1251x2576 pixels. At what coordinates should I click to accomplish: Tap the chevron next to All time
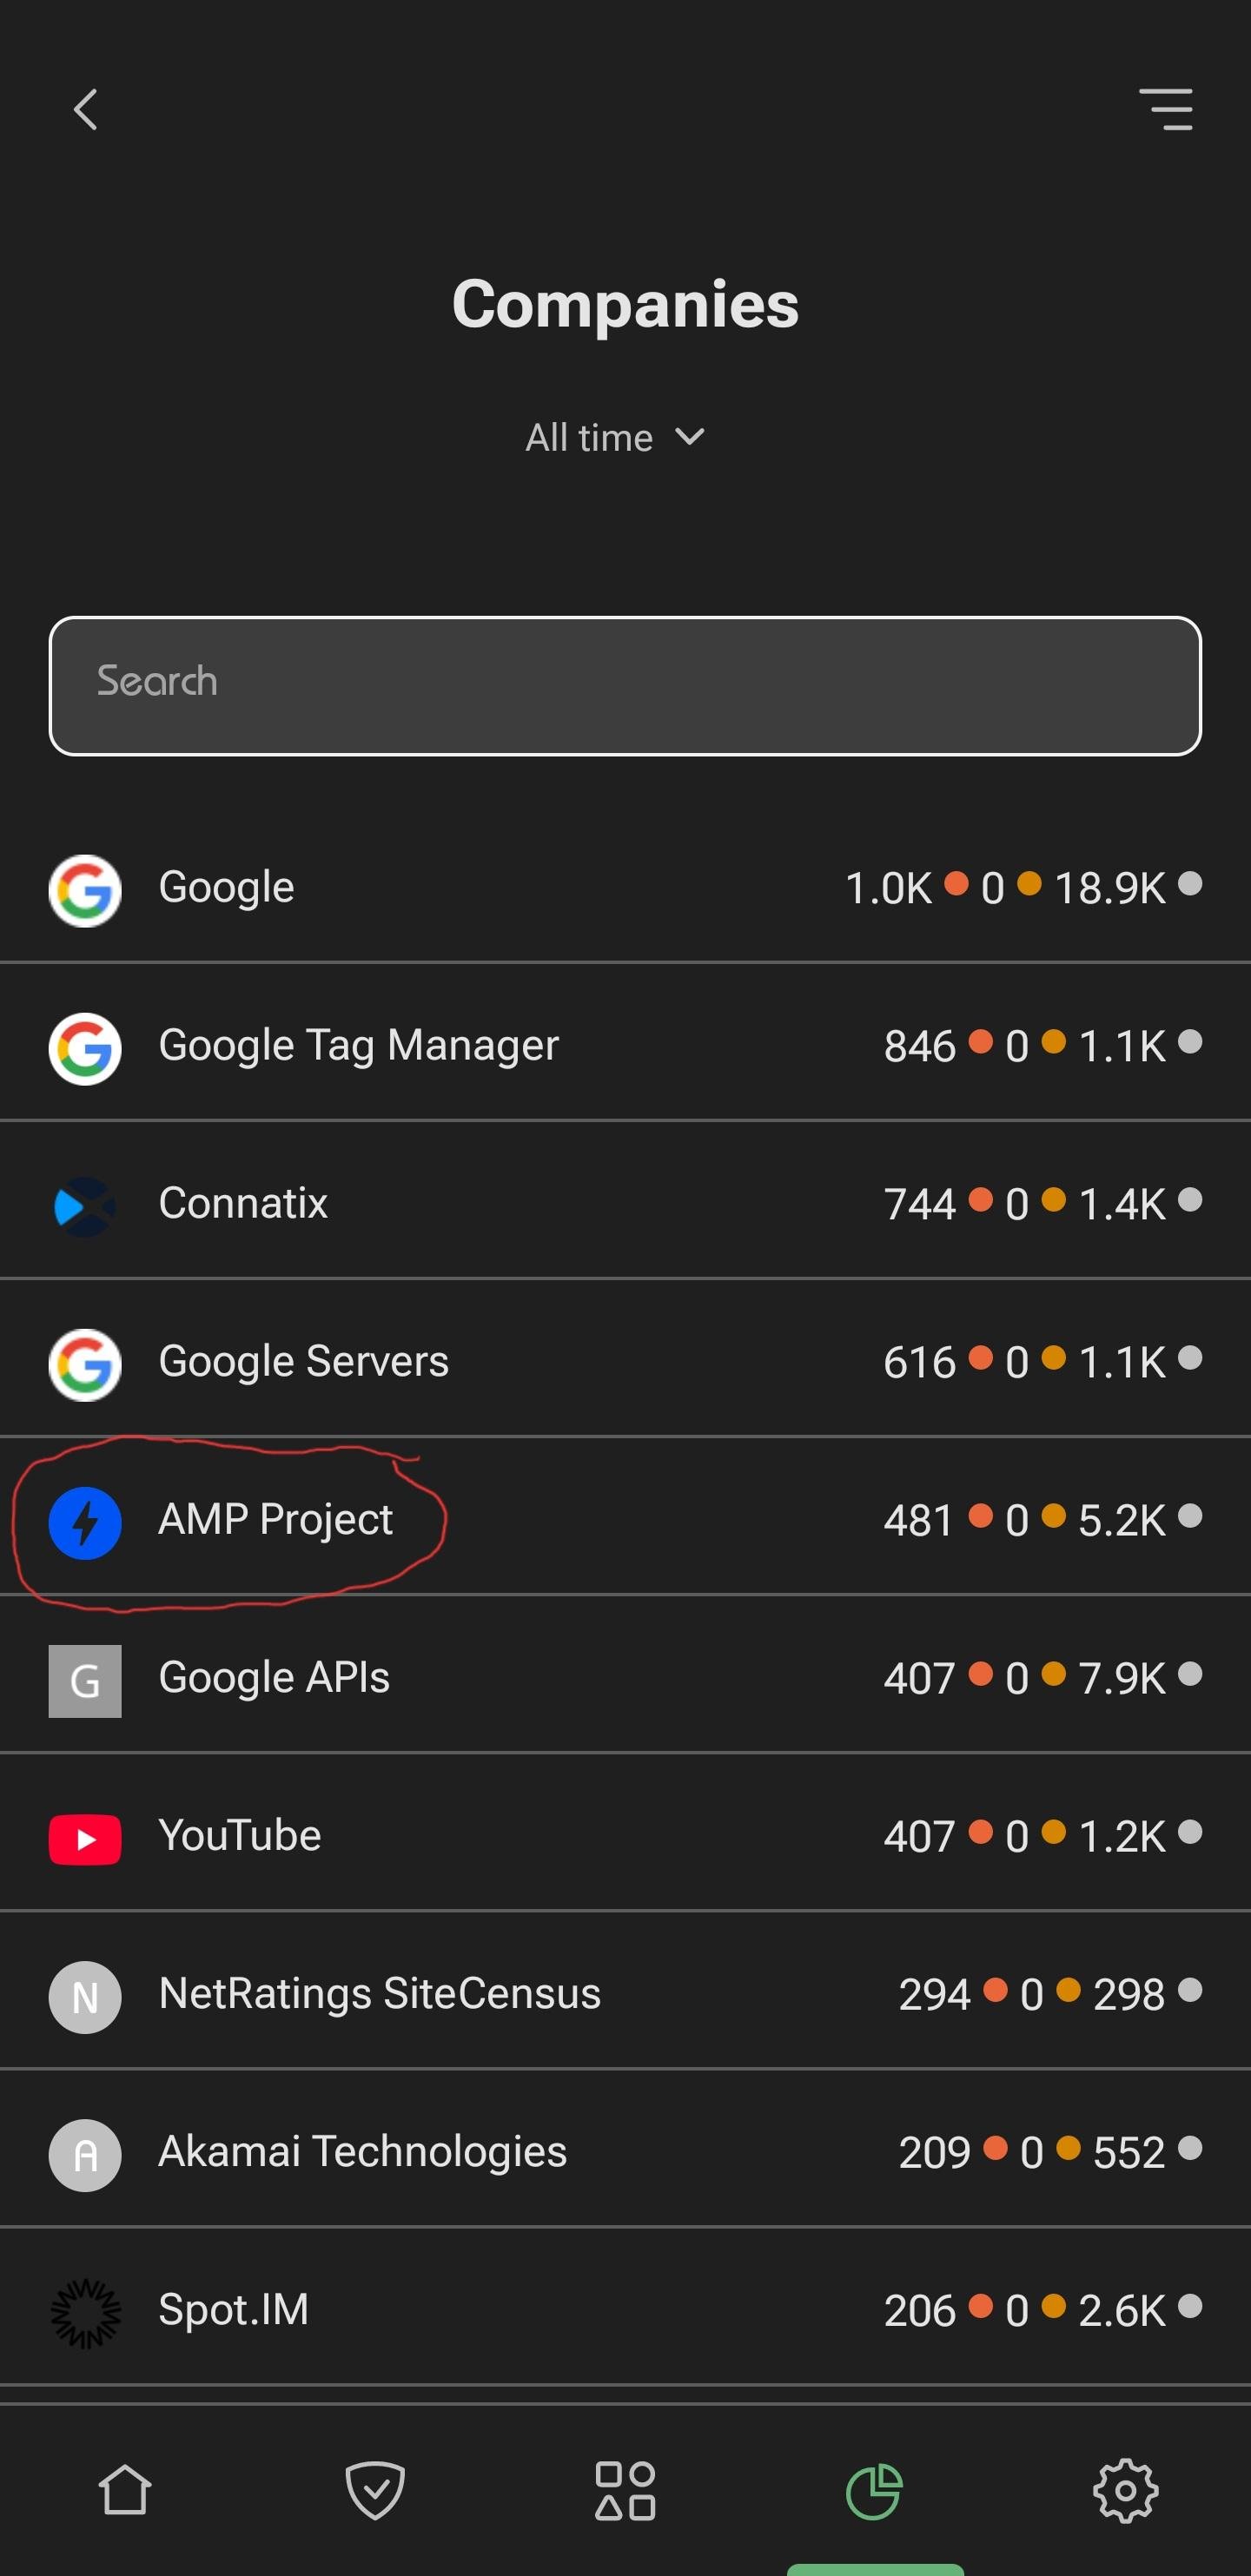pos(690,437)
